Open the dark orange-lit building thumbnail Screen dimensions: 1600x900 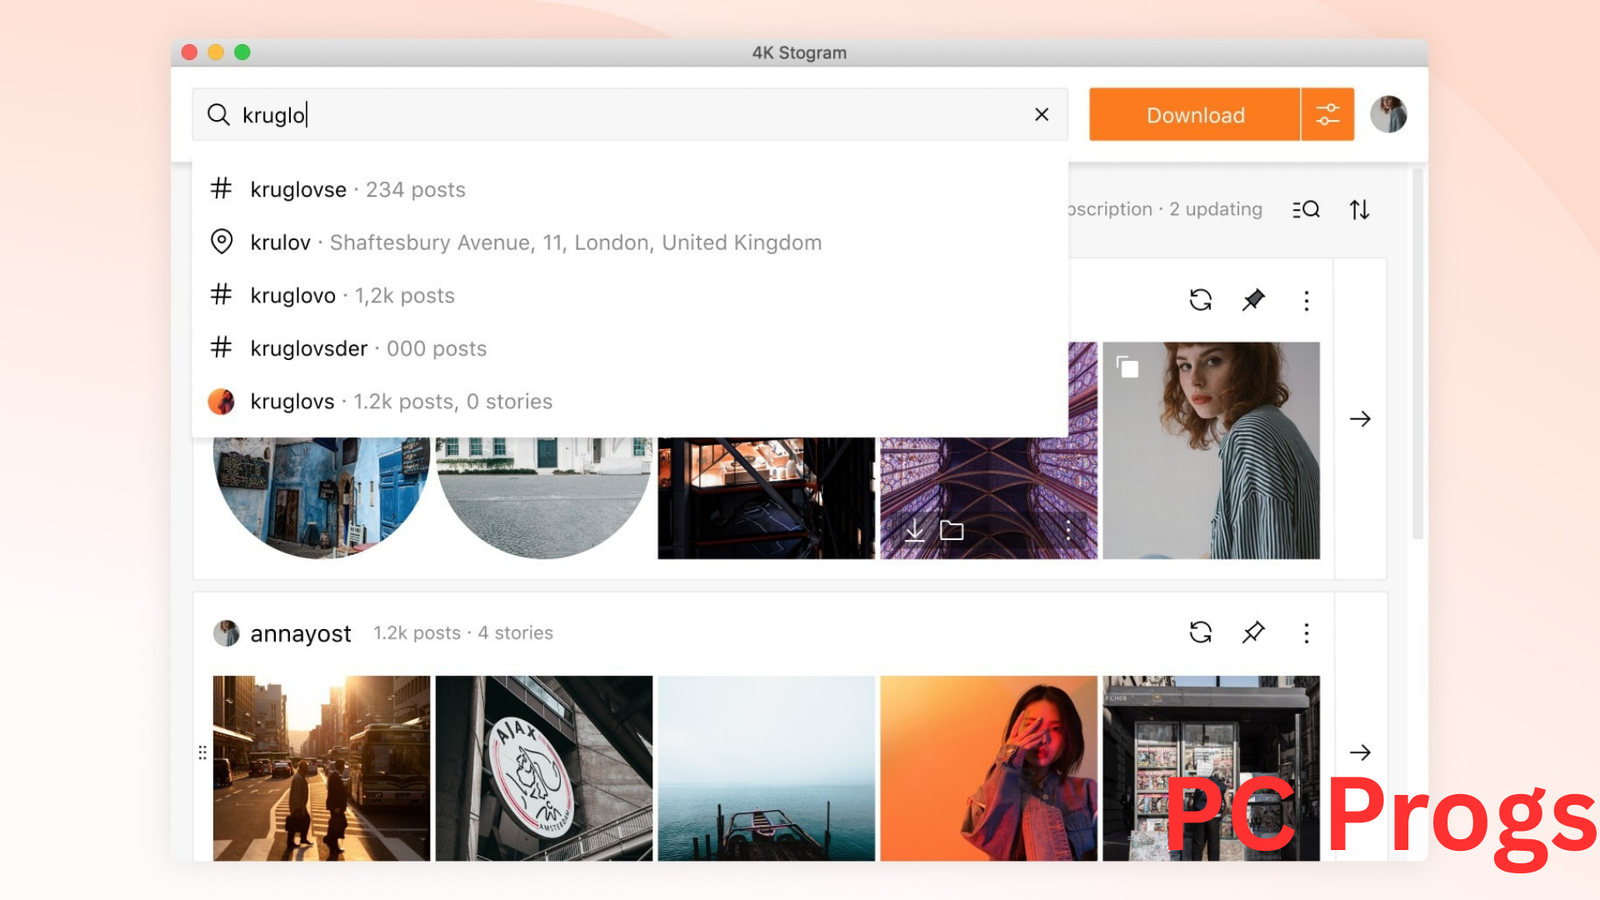pos(766,497)
